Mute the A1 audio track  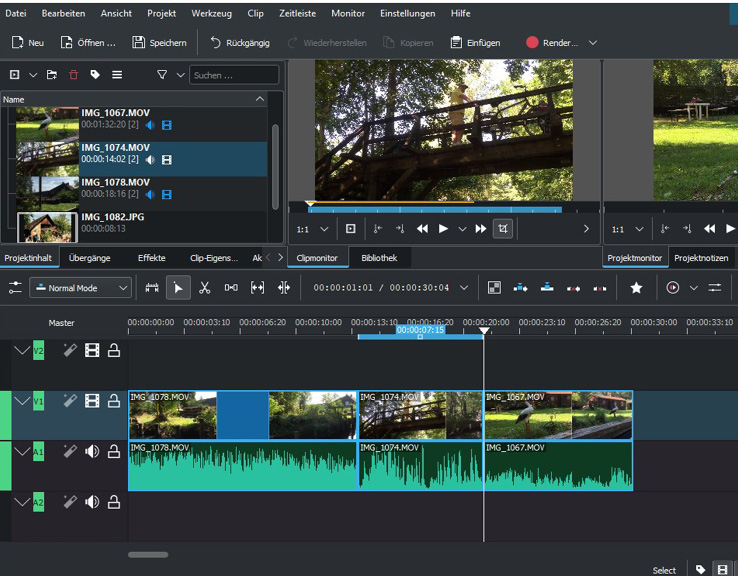tap(92, 451)
